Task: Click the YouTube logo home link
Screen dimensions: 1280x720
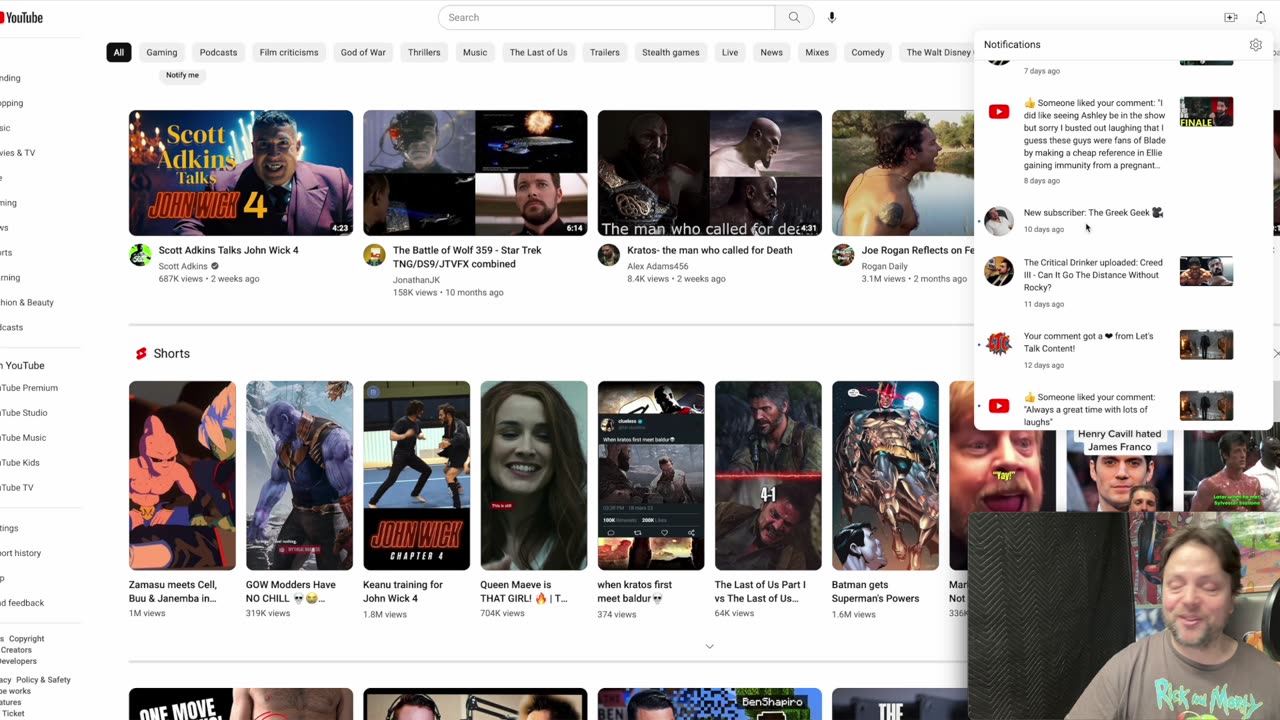Action: coord(21,17)
